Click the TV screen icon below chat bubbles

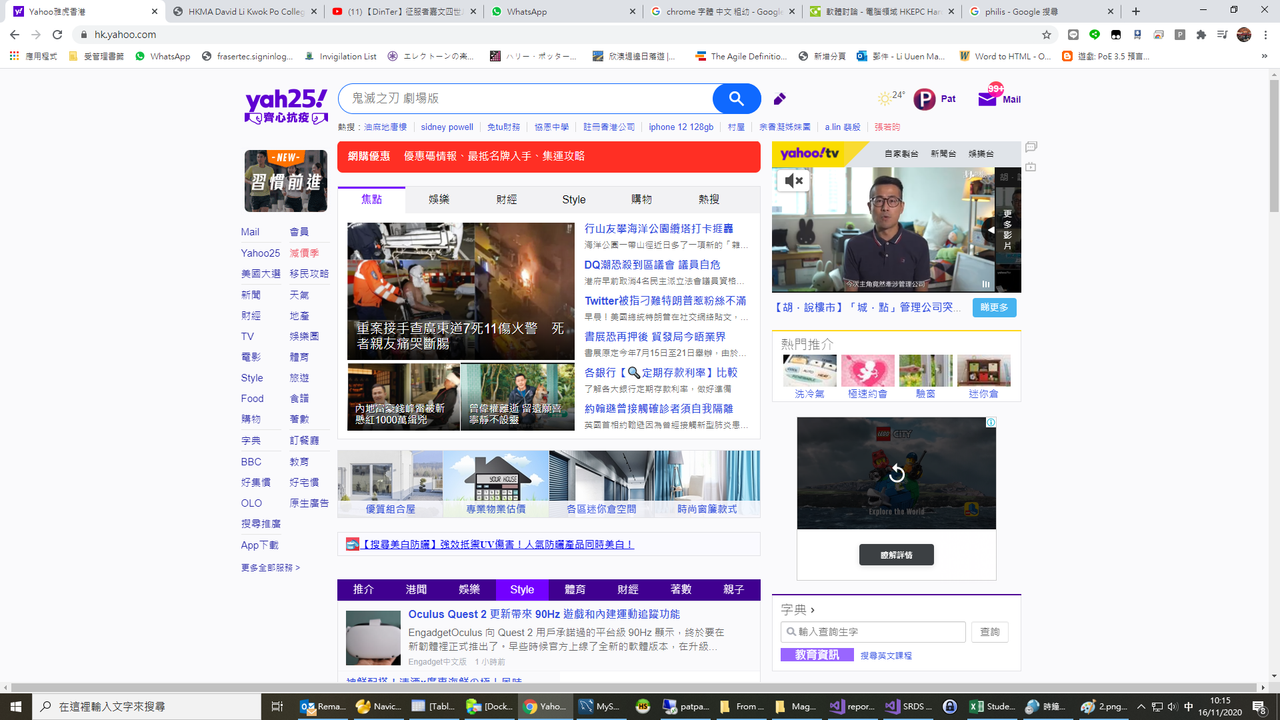coord(1031,167)
